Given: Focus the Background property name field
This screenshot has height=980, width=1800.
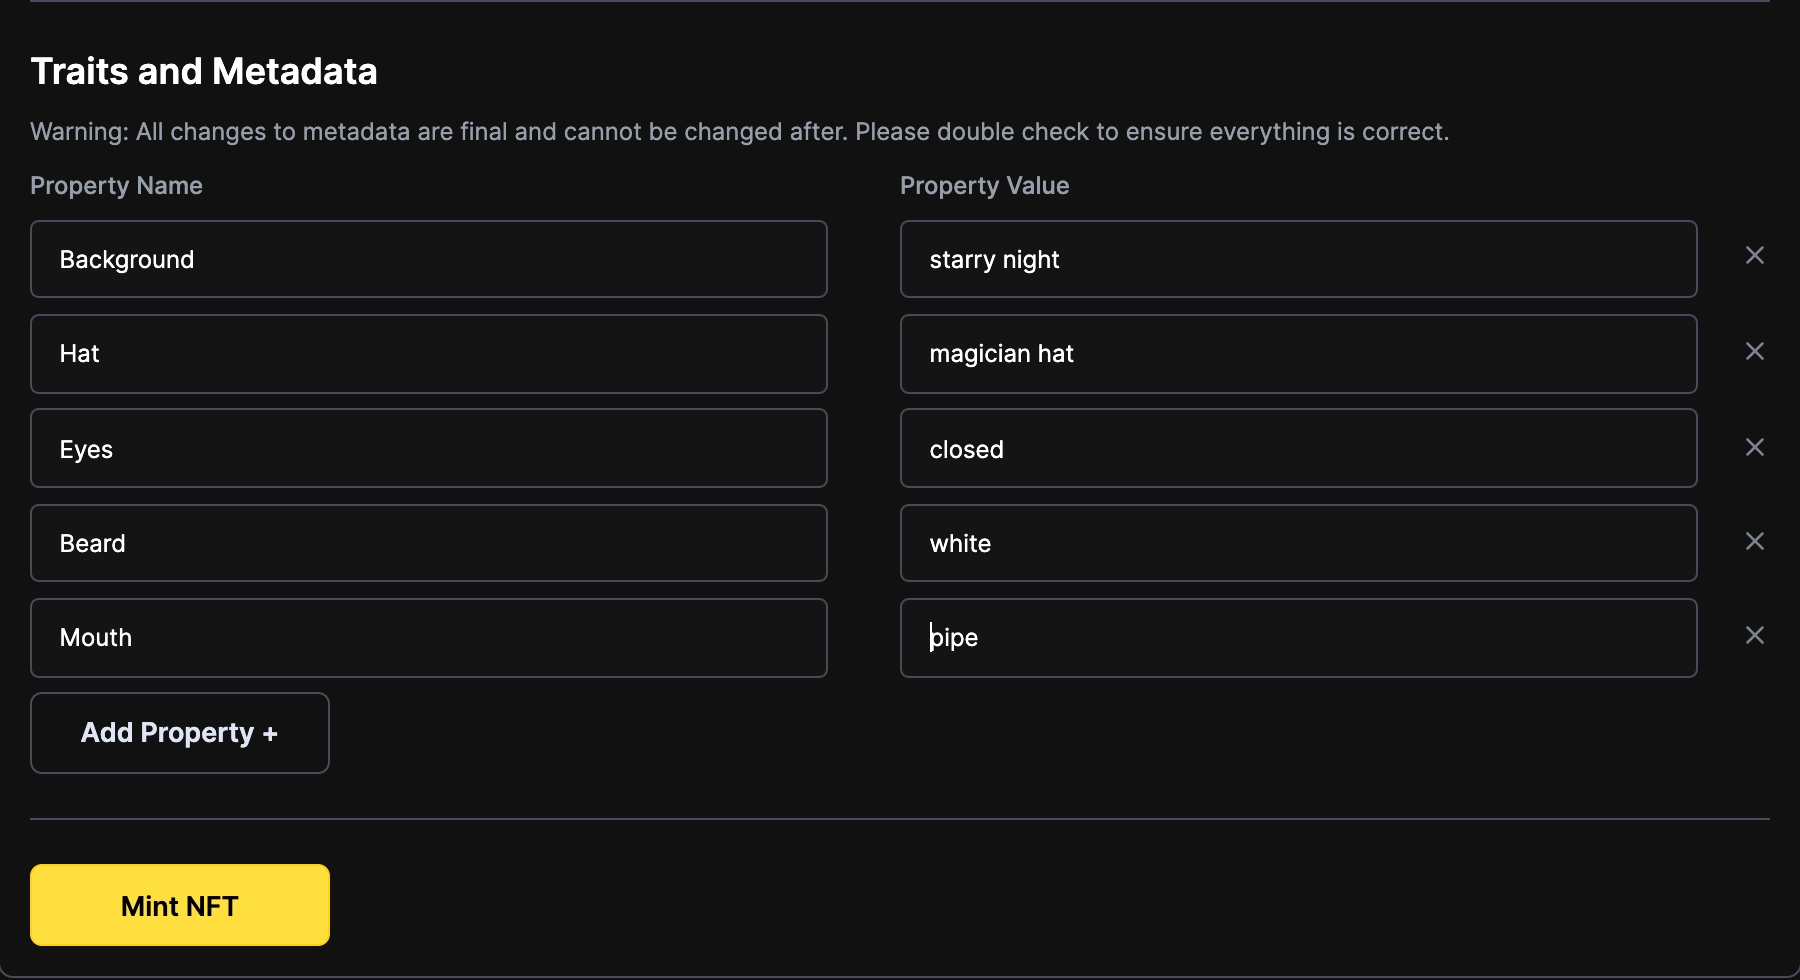Looking at the screenshot, I should point(429,259).
